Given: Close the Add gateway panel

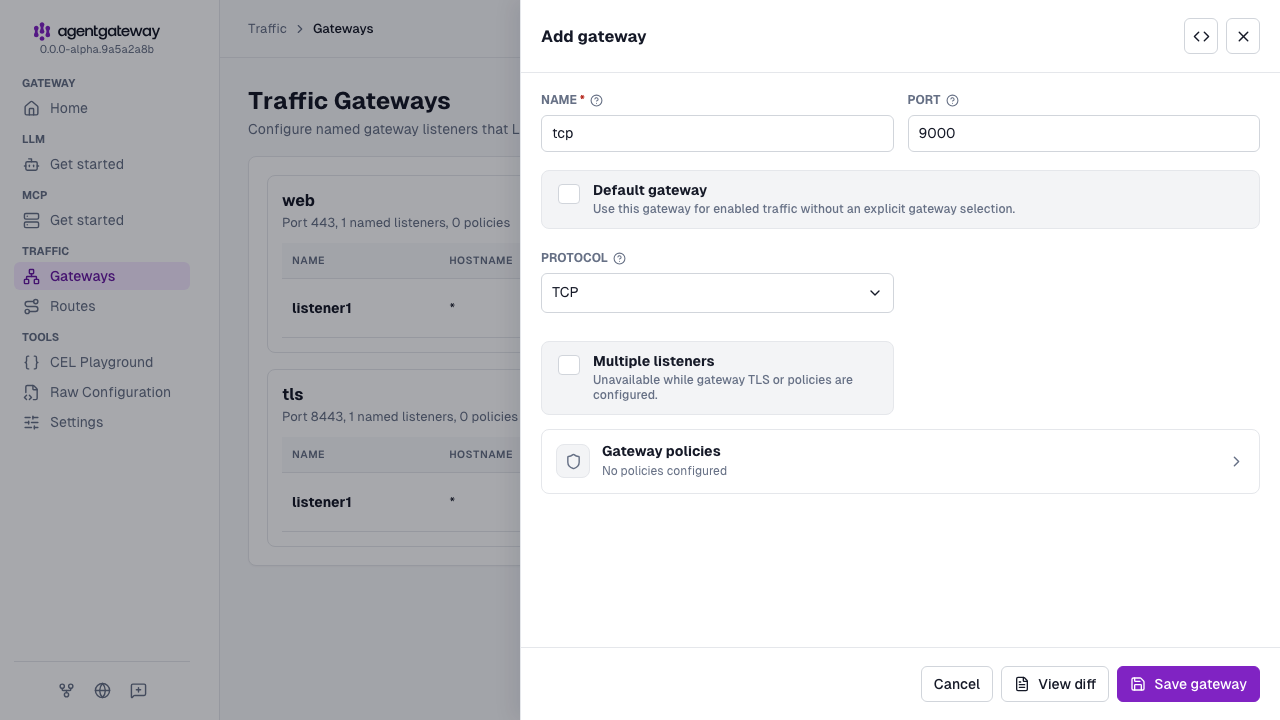Looking at the screenshot, I should coord(1243,36).
